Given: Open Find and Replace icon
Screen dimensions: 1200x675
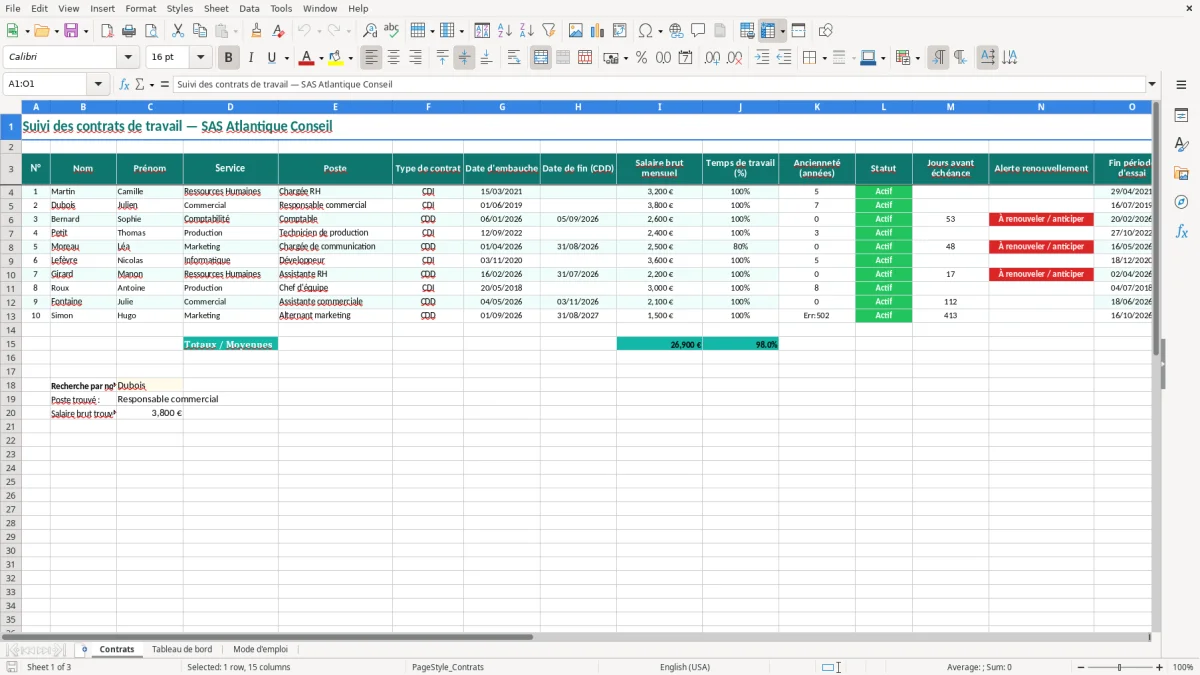Looking at the screenshot, I should (x=370, y=31).
